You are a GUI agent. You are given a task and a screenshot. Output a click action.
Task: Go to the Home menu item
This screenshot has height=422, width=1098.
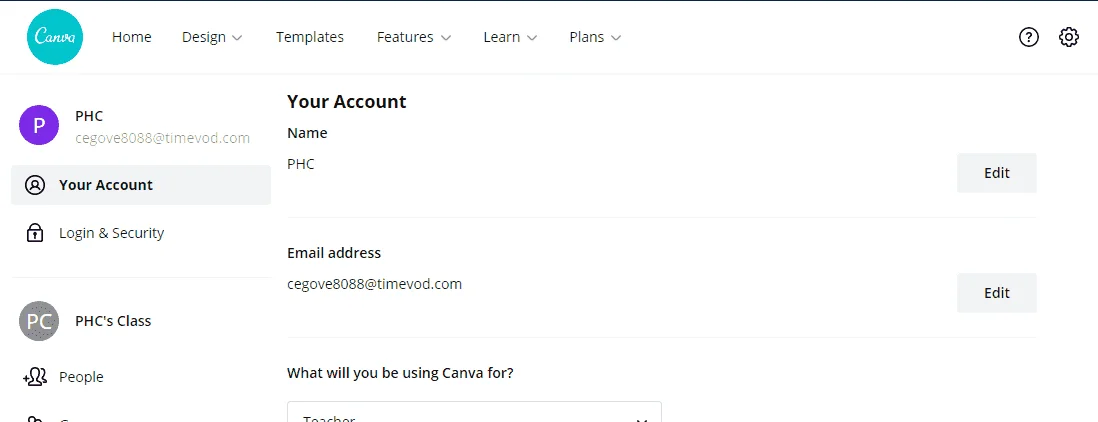pos(132,37)
